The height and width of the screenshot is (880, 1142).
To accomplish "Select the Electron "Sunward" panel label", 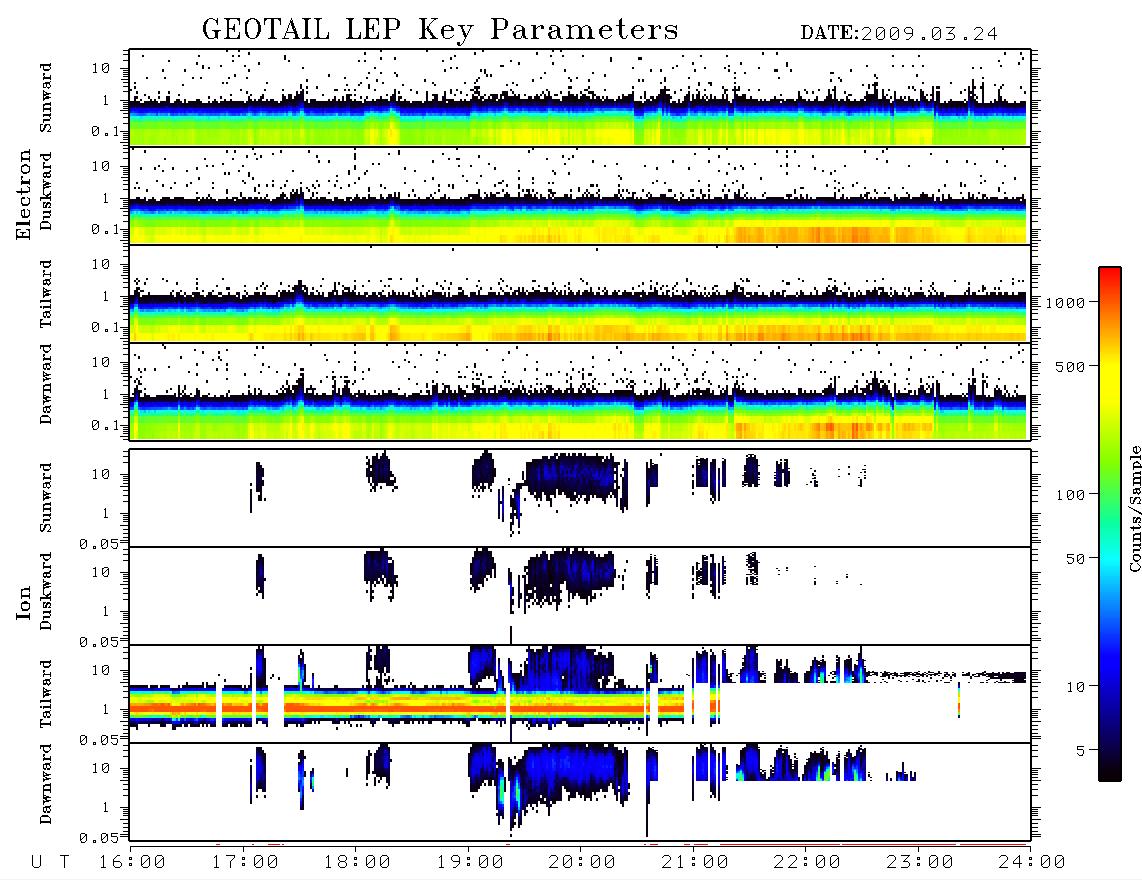I will (x=46, y=97).
